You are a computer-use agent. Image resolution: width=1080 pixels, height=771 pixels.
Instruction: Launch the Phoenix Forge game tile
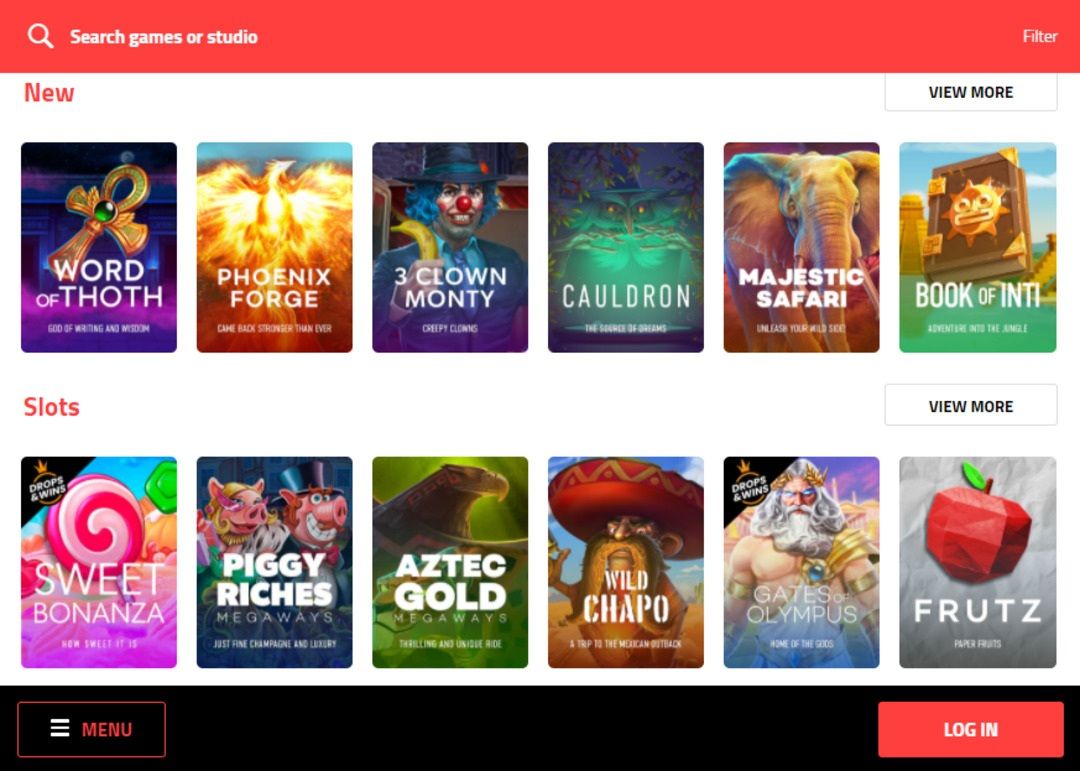pyautogui.click(x=275, y=247)
